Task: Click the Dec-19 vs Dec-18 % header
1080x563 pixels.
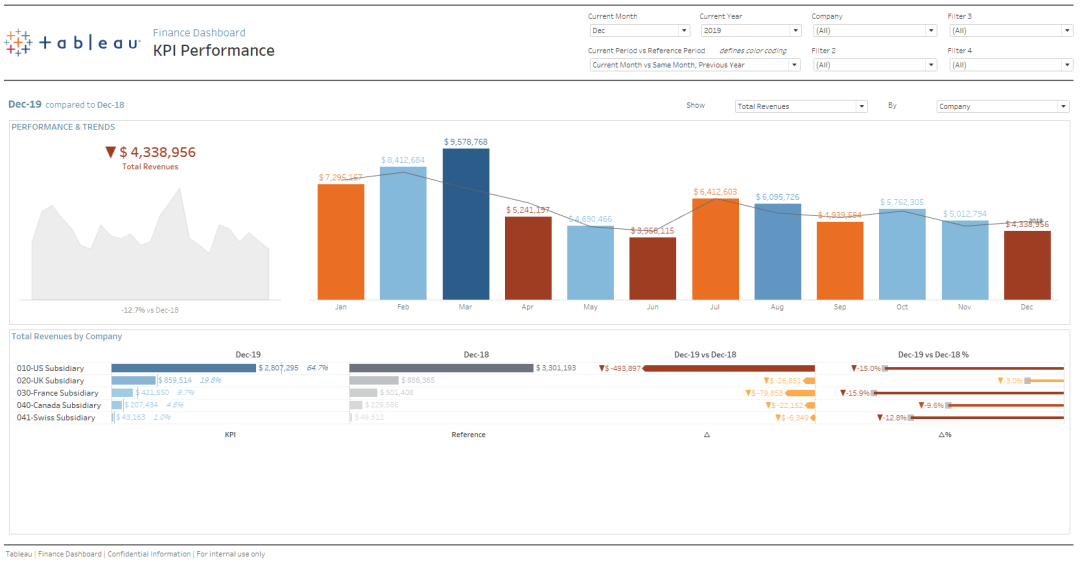Action: (933, 355)
